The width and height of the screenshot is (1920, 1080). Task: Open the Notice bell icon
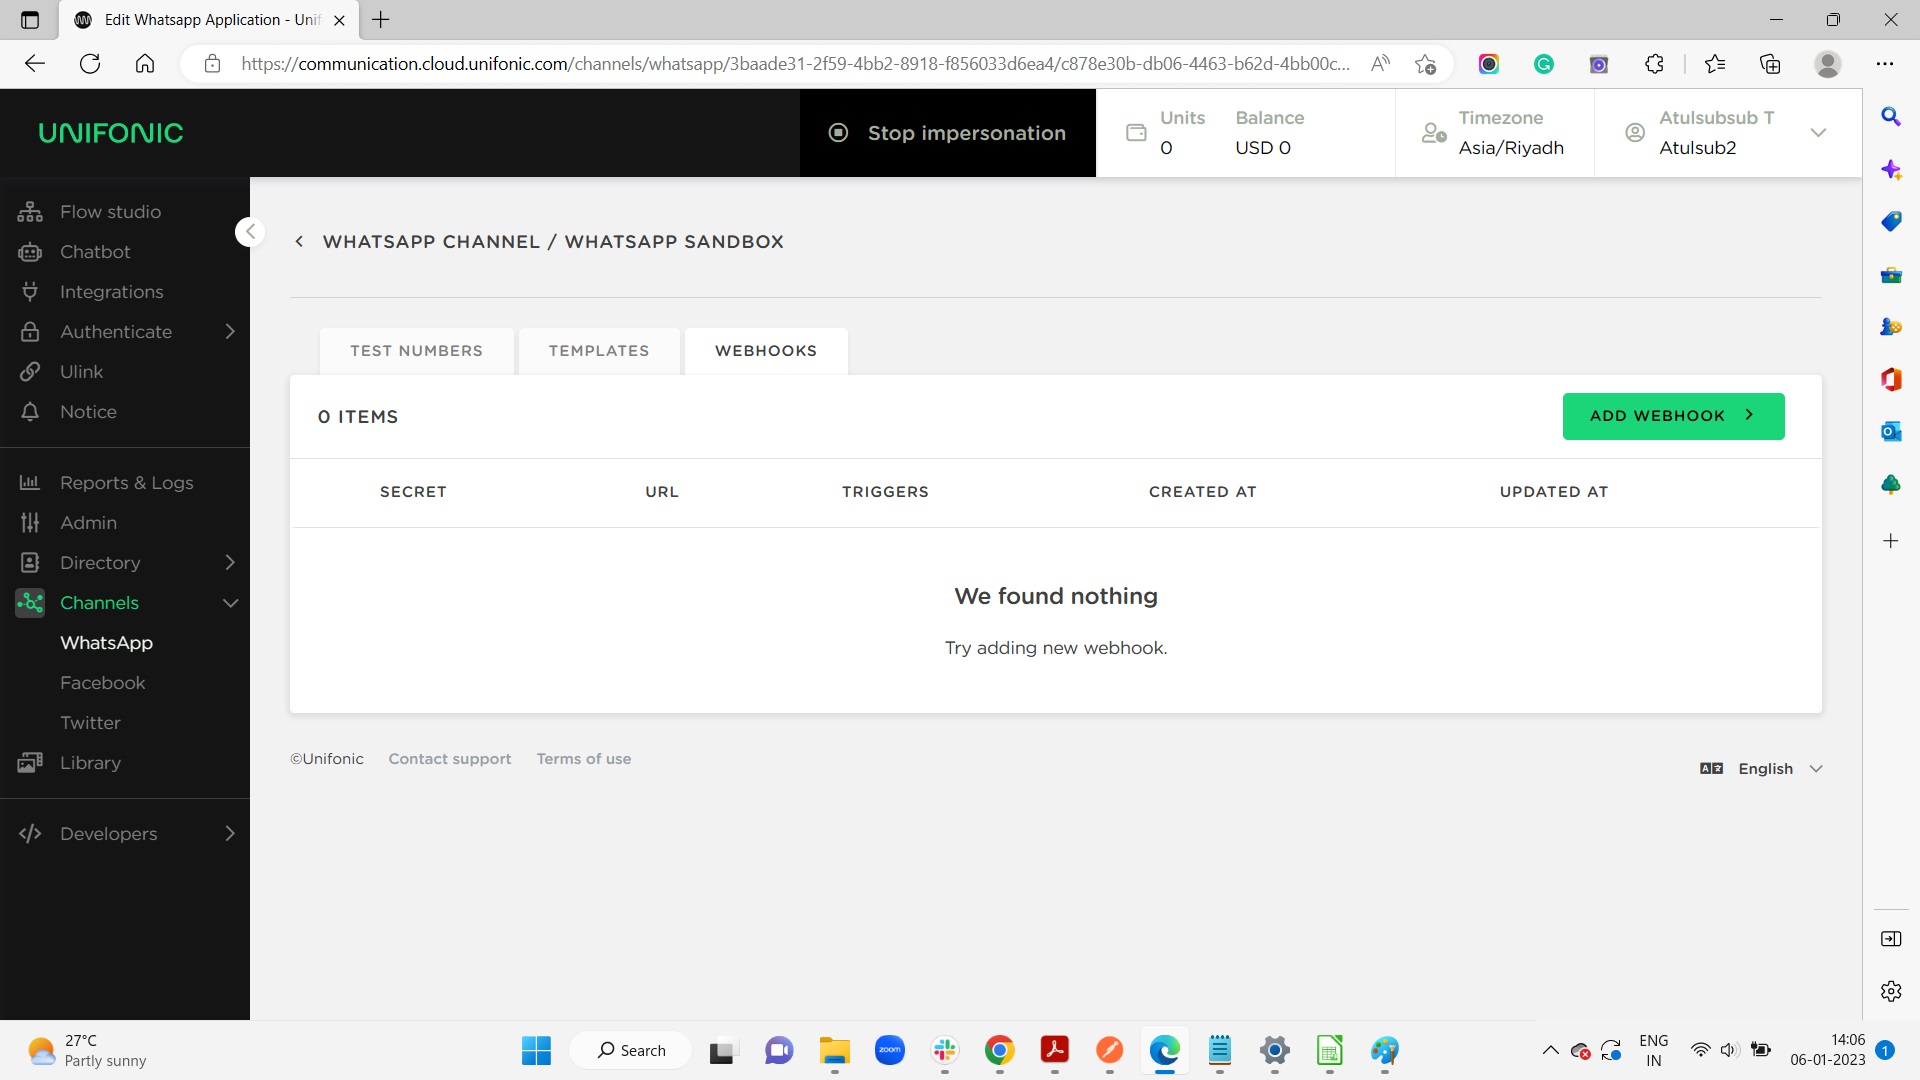(x=30, y=412)
